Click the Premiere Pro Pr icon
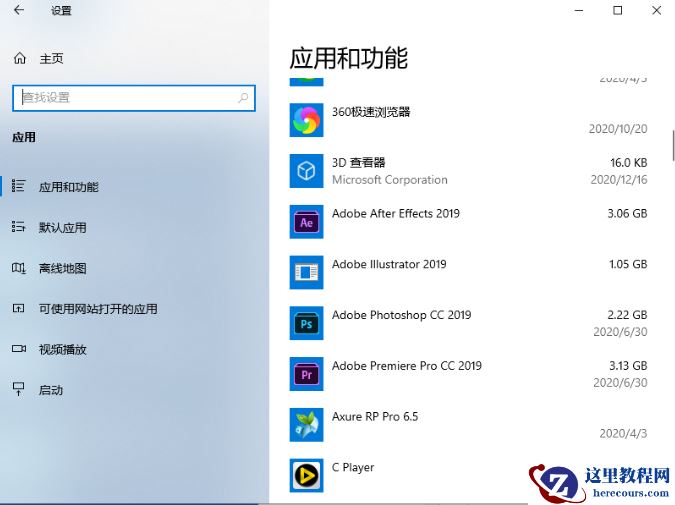675x505 pixels. (306, 374)
